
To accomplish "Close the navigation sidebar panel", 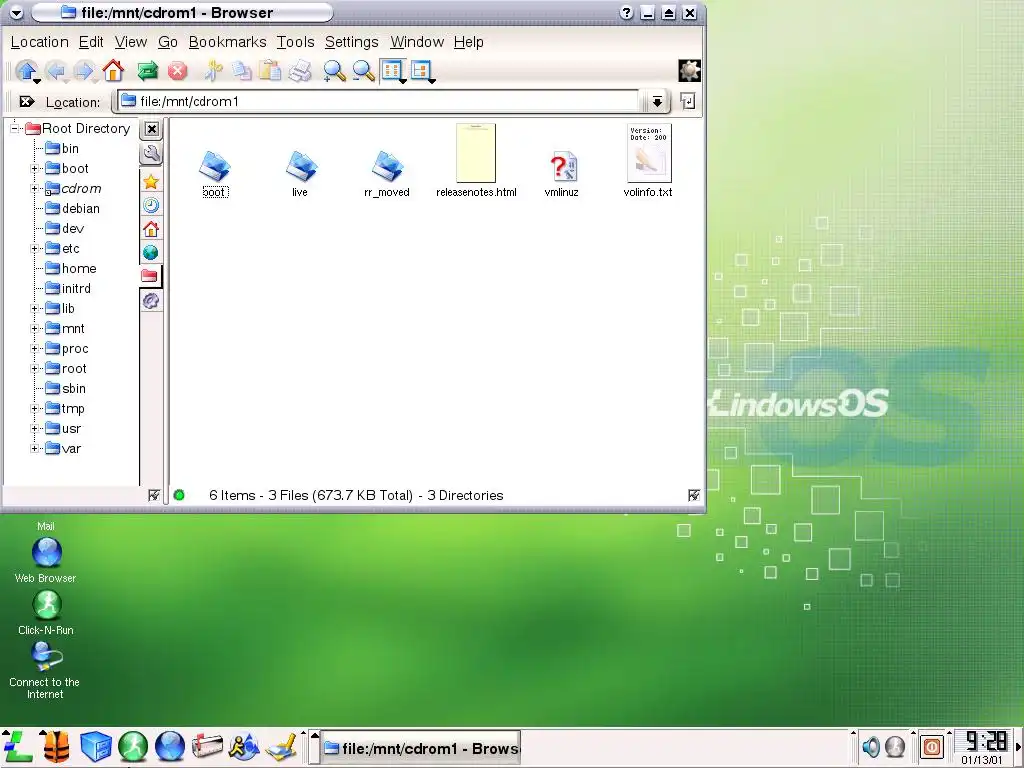I will [x=152, y=129].
